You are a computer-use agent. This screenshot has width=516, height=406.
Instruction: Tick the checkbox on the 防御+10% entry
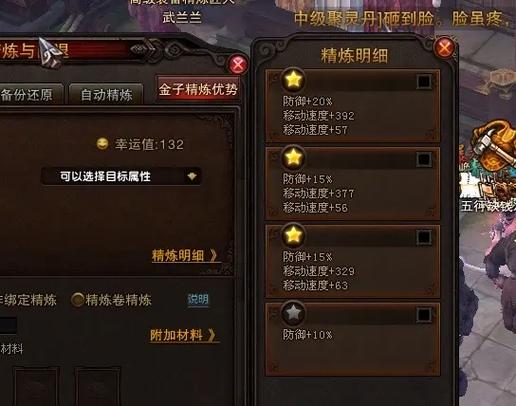(x=424, y=315)
